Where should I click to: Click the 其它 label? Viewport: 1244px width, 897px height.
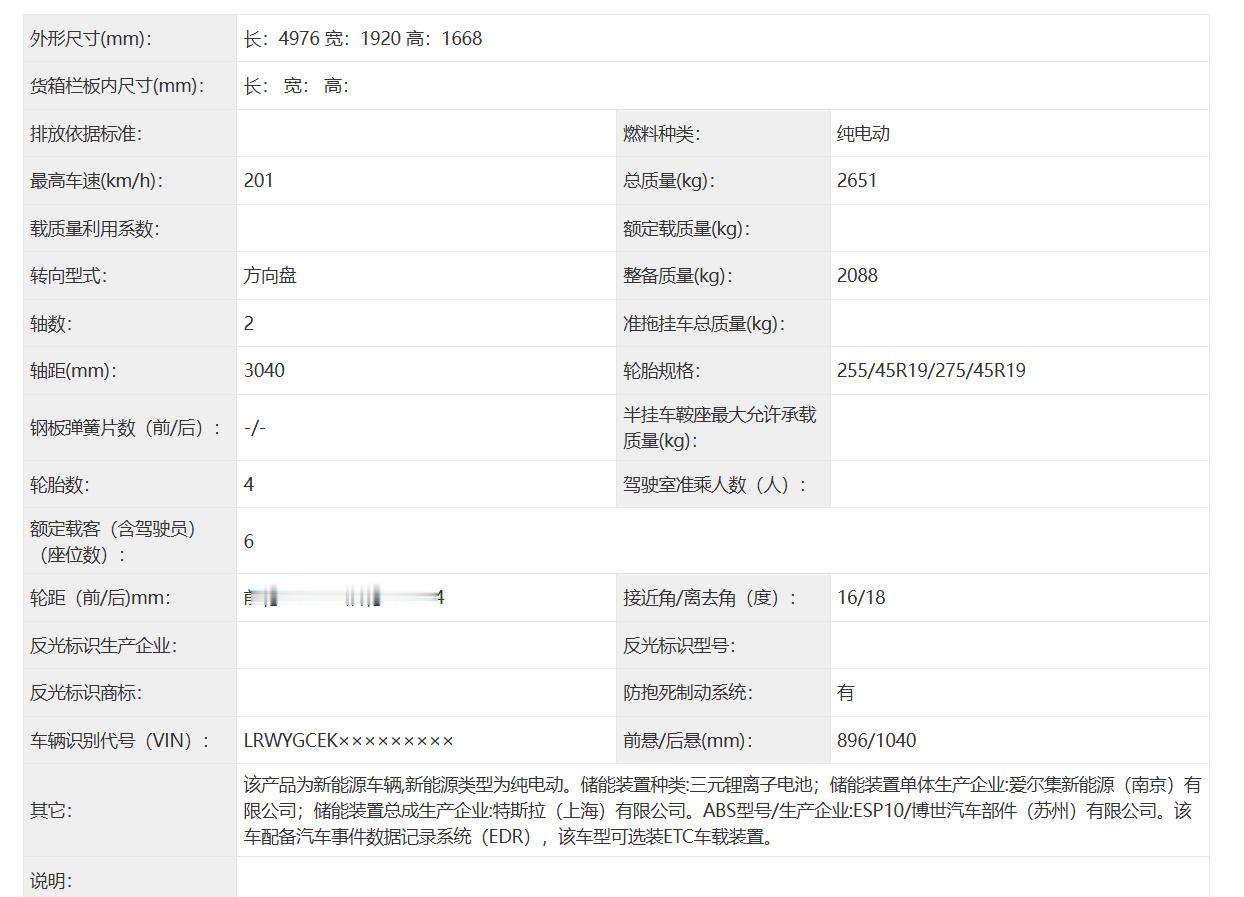[x=51, y=811]
